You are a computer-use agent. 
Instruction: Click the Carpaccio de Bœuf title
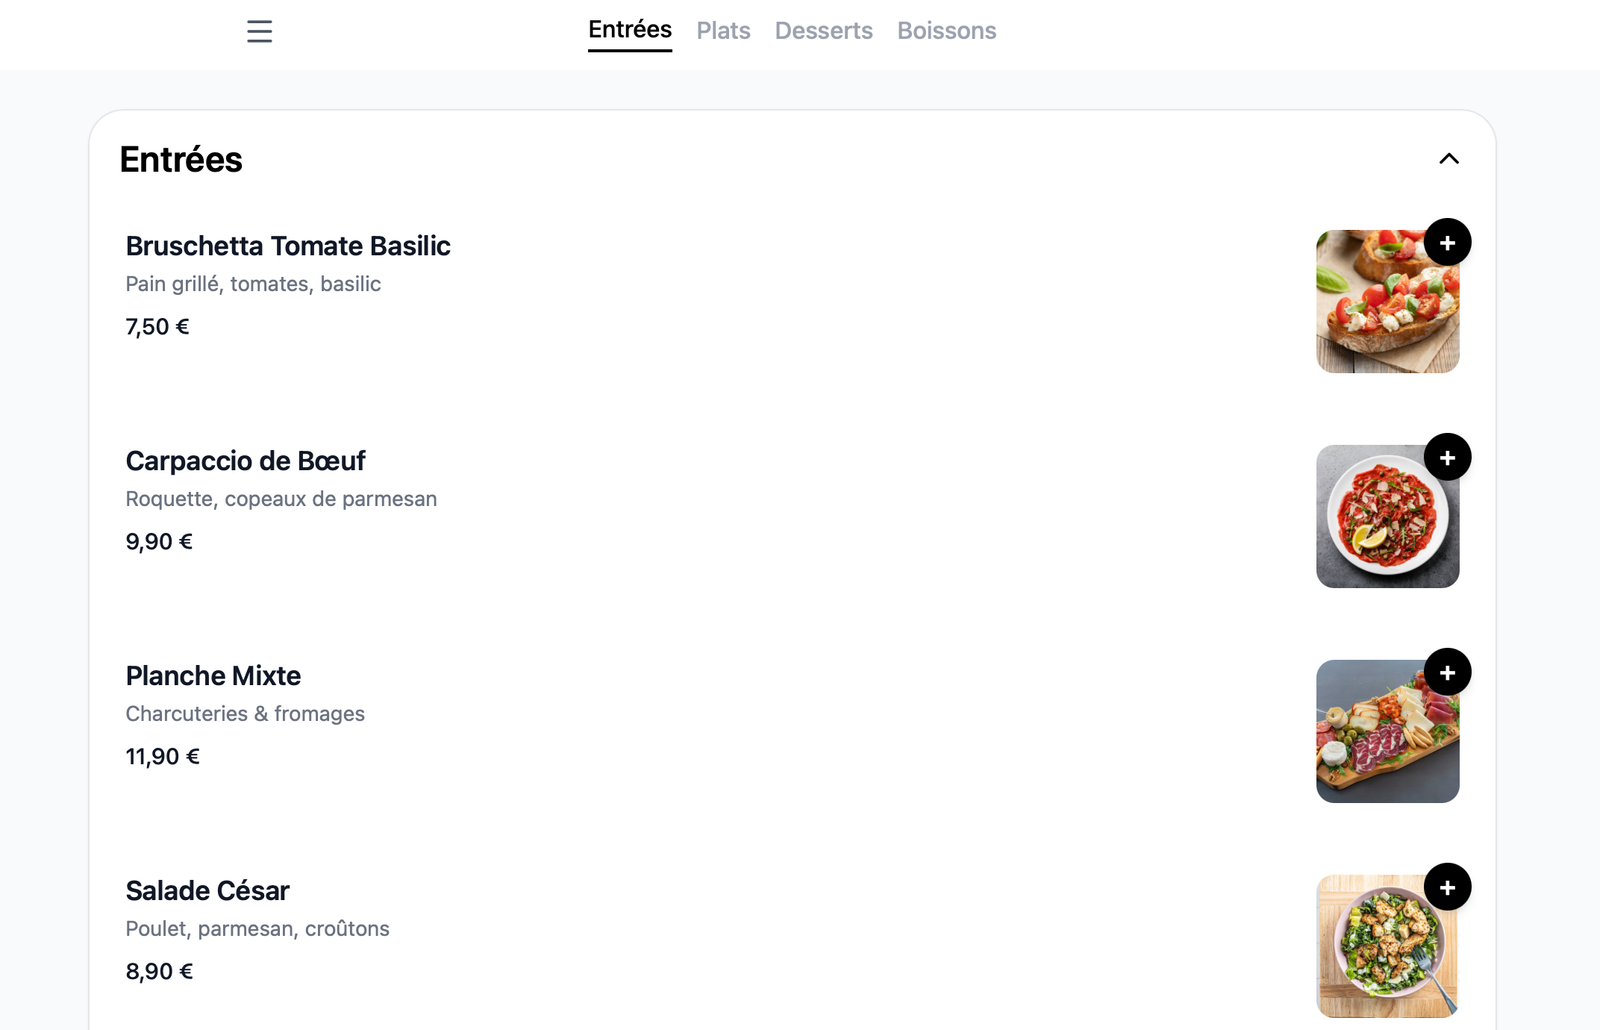pyautogui.click(x=245, y=461)
